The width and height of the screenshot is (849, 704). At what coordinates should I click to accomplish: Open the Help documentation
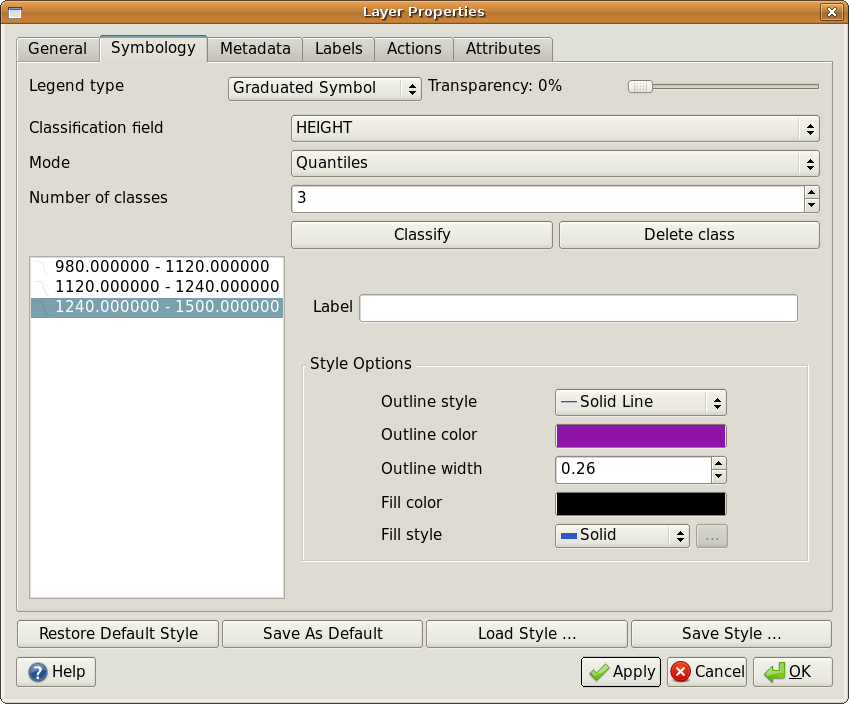55,671
